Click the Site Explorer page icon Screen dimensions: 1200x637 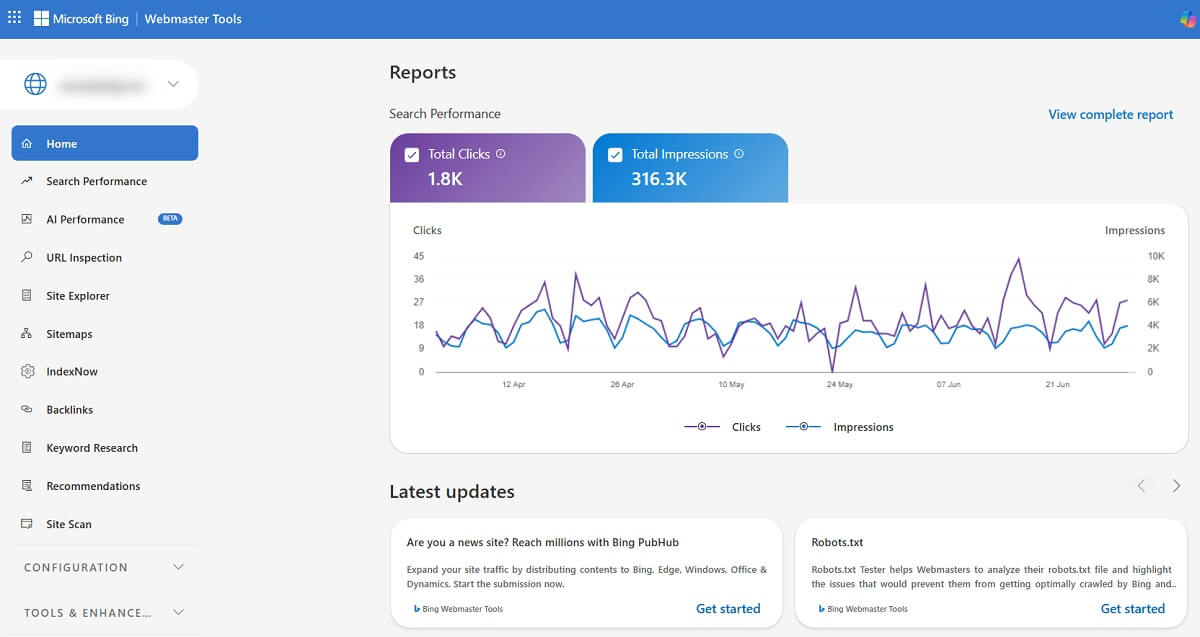click(27, 296)
